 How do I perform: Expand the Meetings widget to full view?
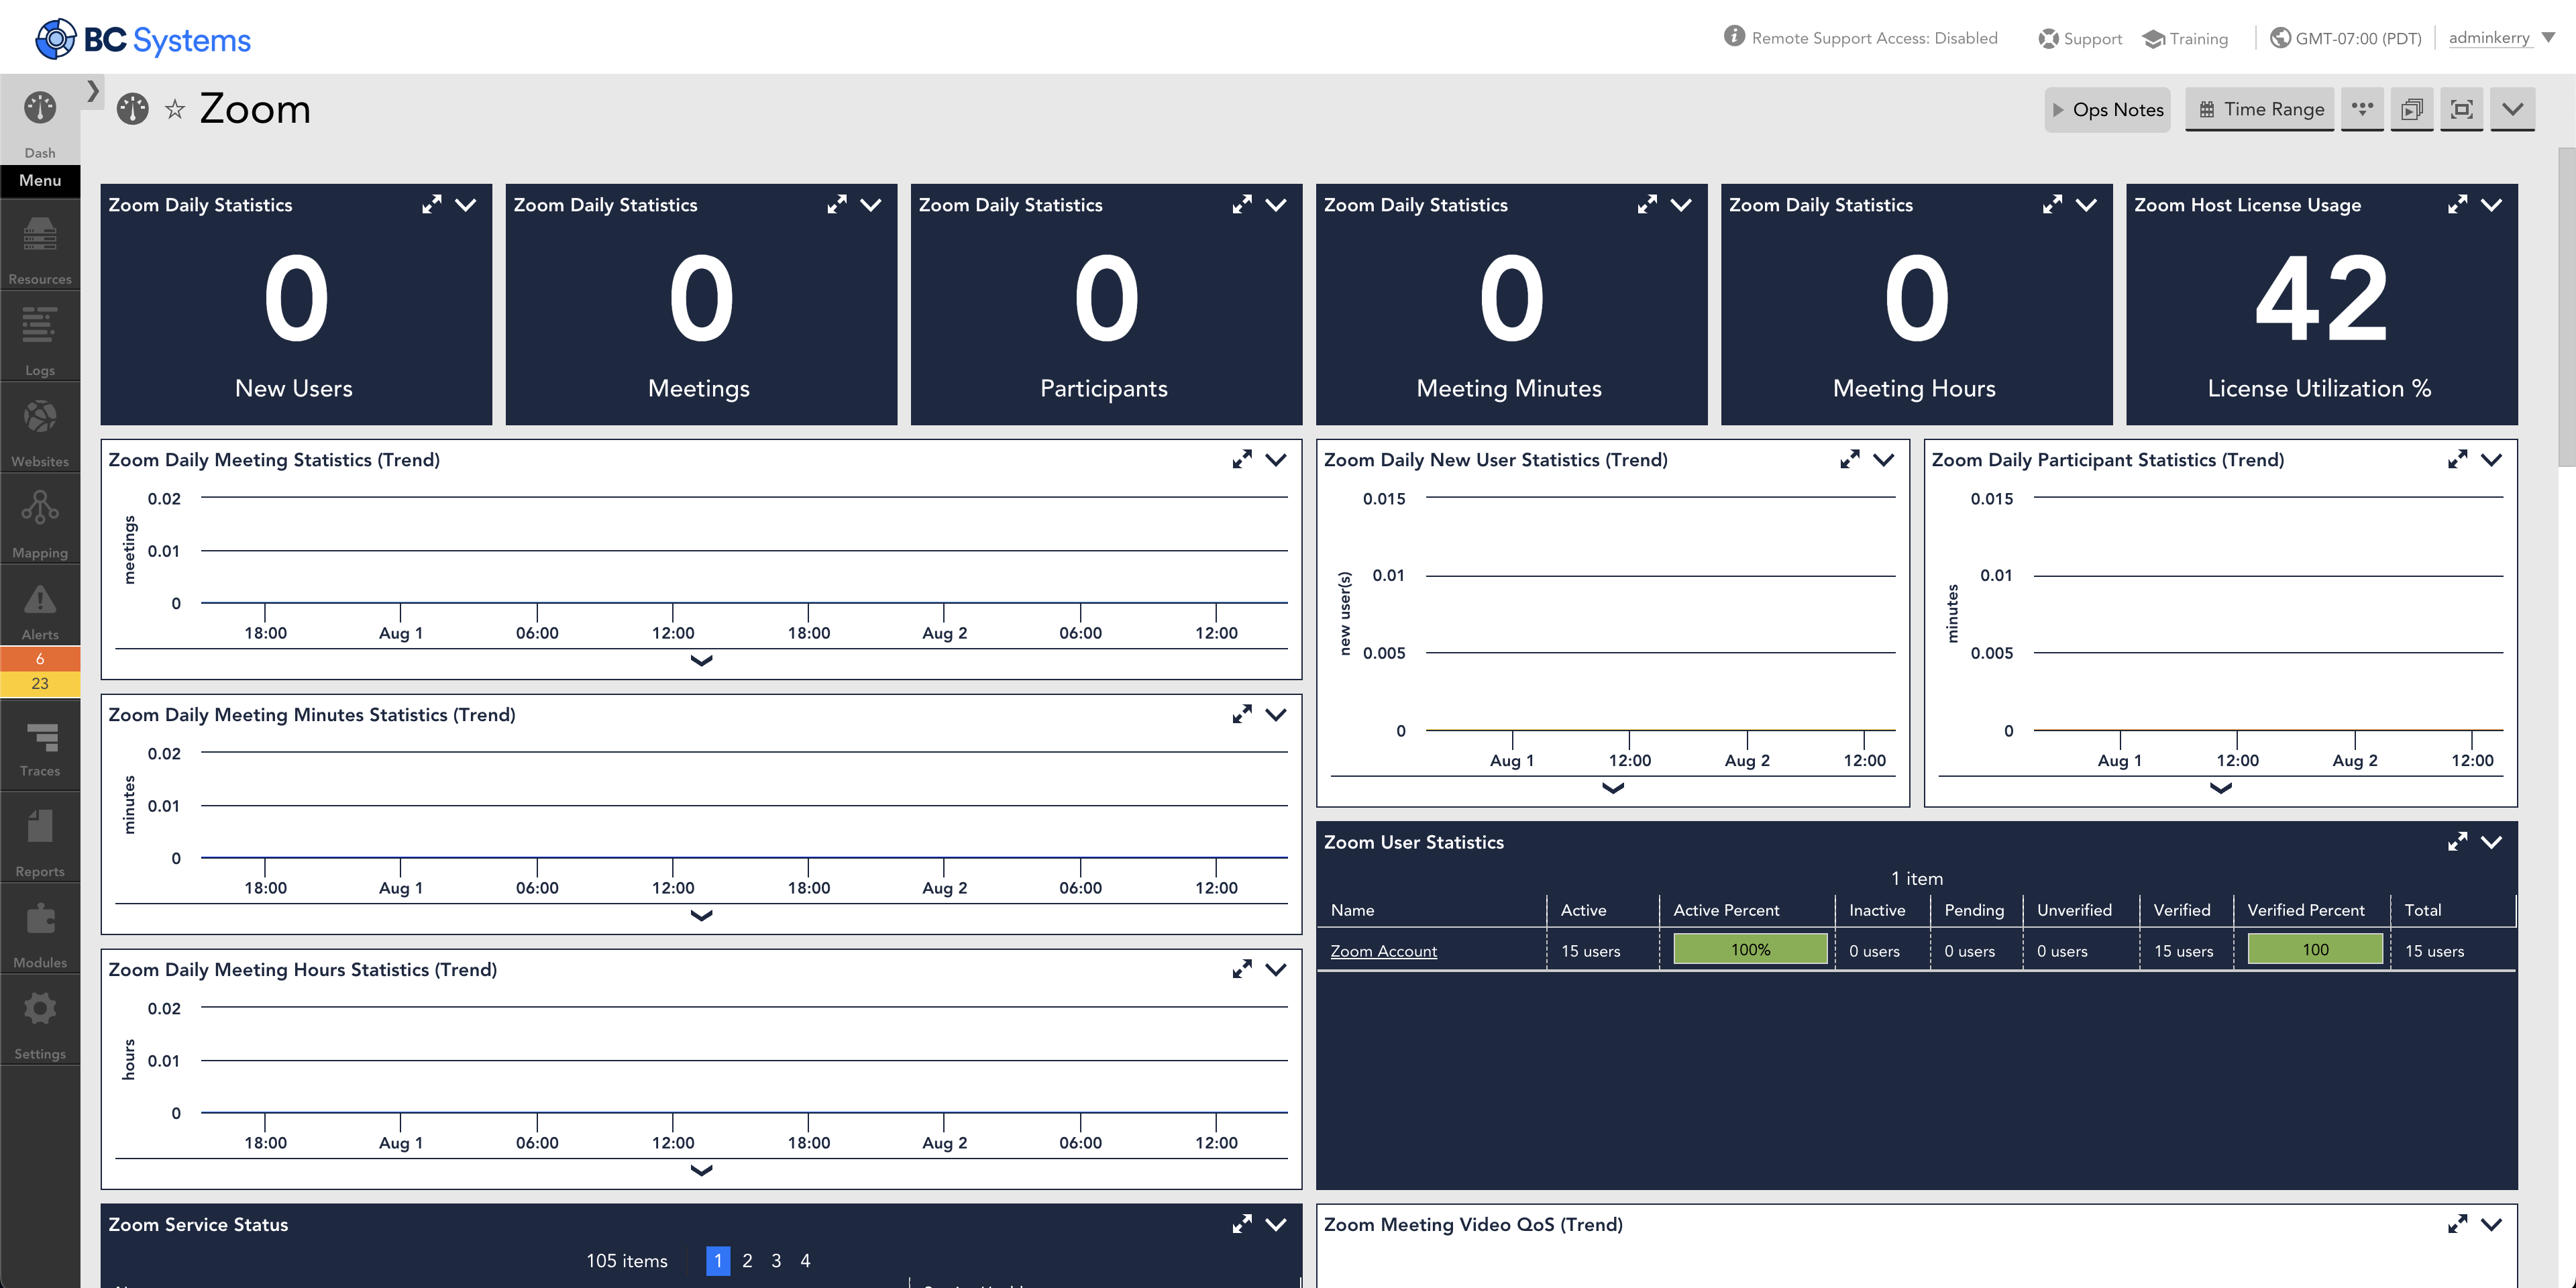pyautogui.click(x=836, y=204)
